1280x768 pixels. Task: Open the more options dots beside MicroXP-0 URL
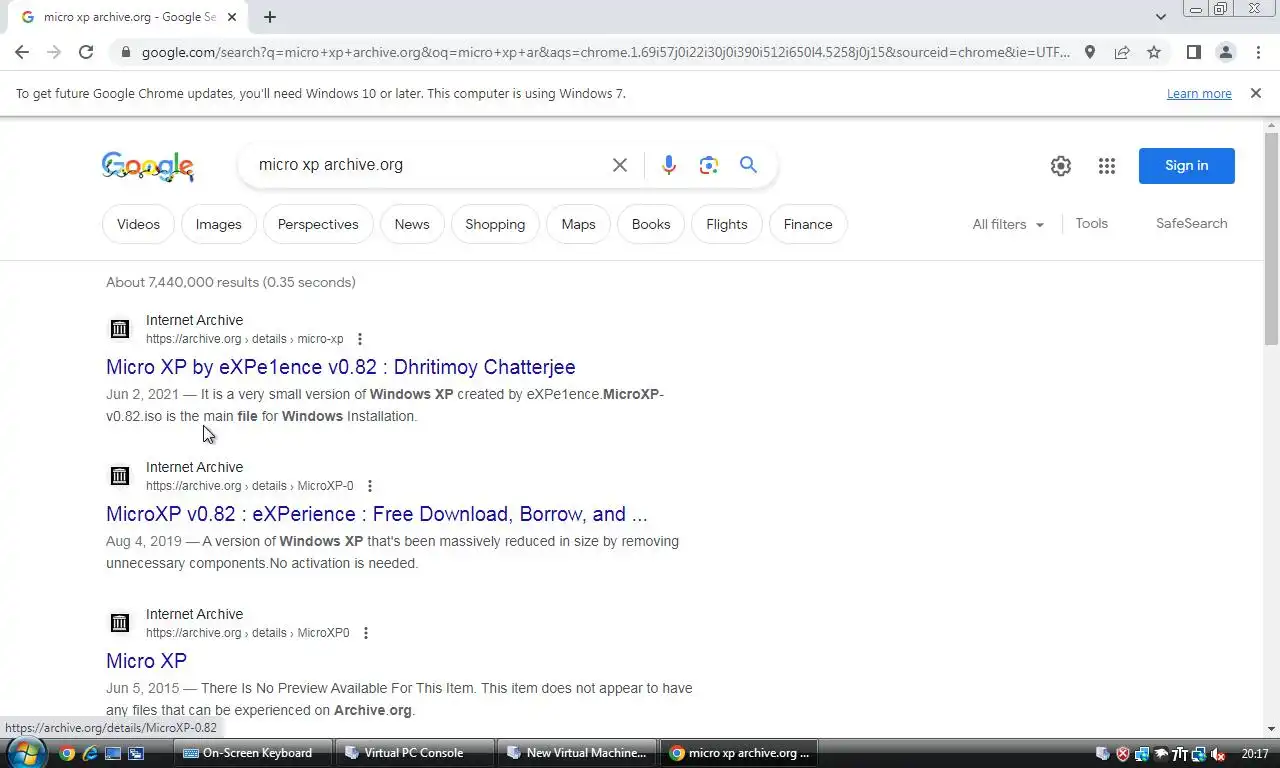tap(370, 486)
